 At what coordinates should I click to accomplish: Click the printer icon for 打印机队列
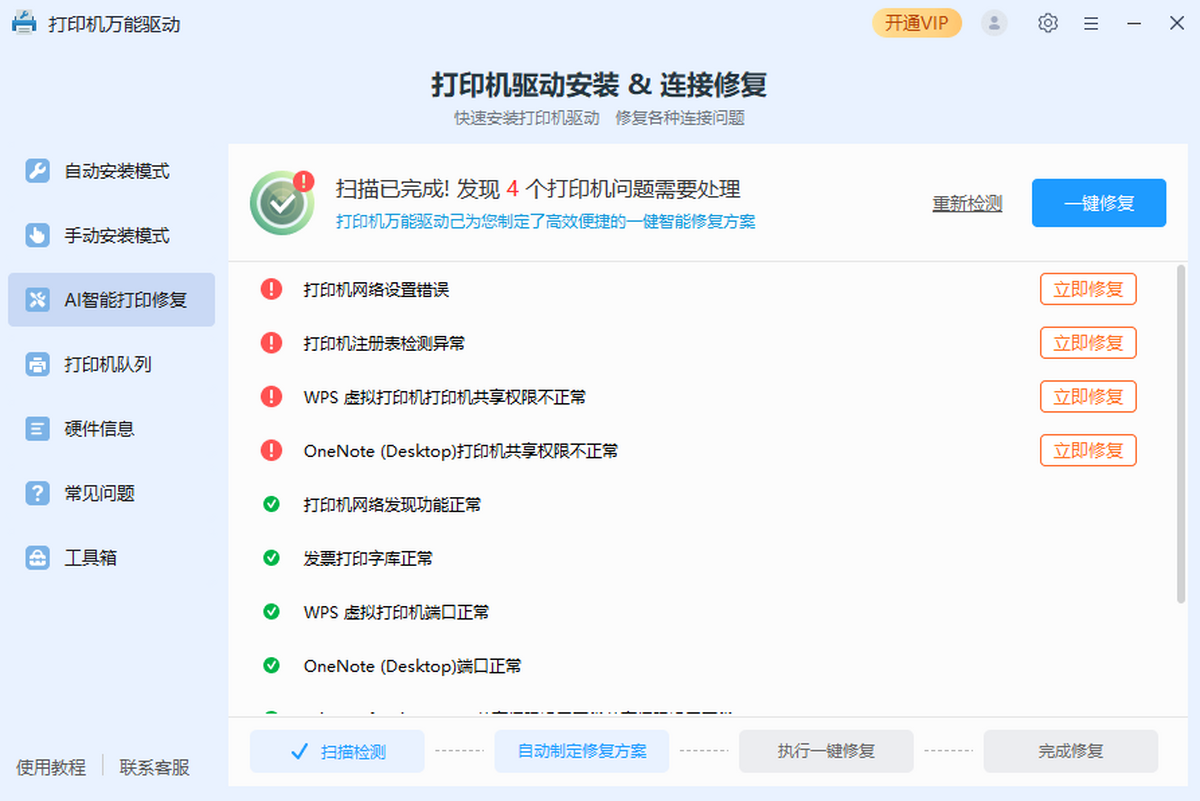pos(37,364)
